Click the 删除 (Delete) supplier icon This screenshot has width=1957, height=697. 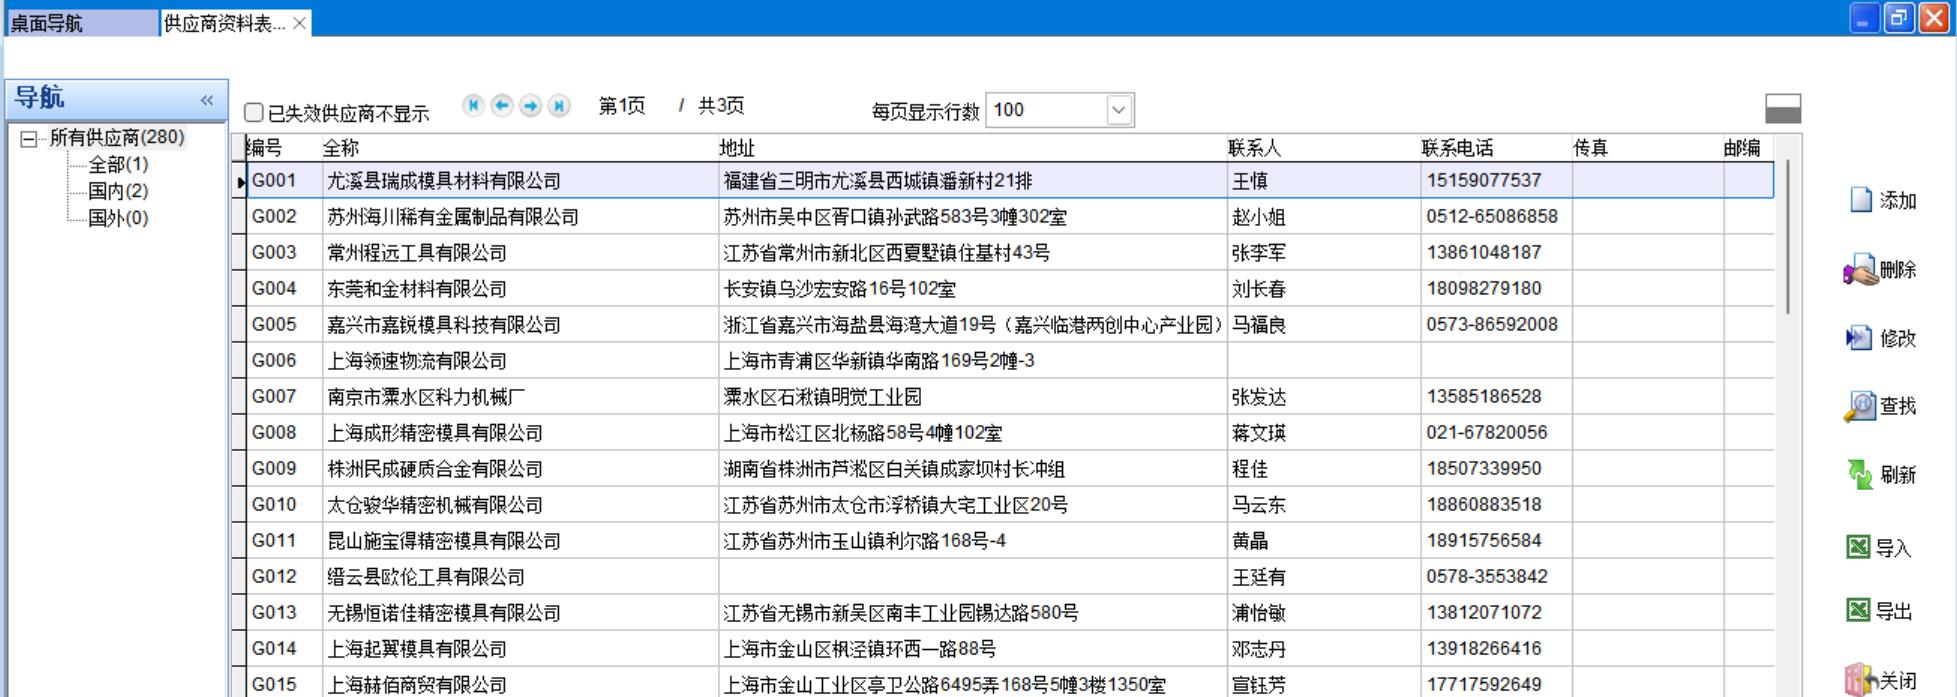click(x=1861, y=270)
